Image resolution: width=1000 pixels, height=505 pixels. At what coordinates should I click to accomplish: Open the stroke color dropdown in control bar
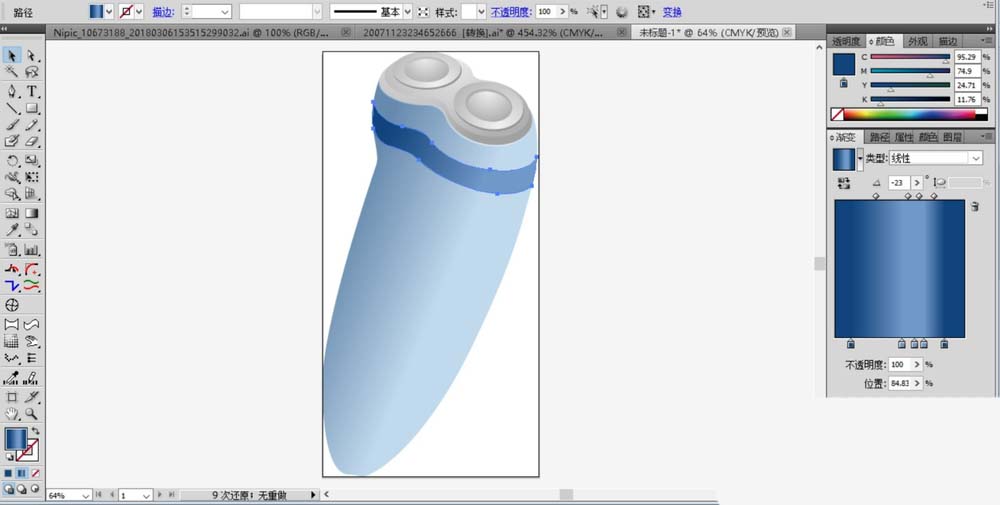[x=138, y=11]
